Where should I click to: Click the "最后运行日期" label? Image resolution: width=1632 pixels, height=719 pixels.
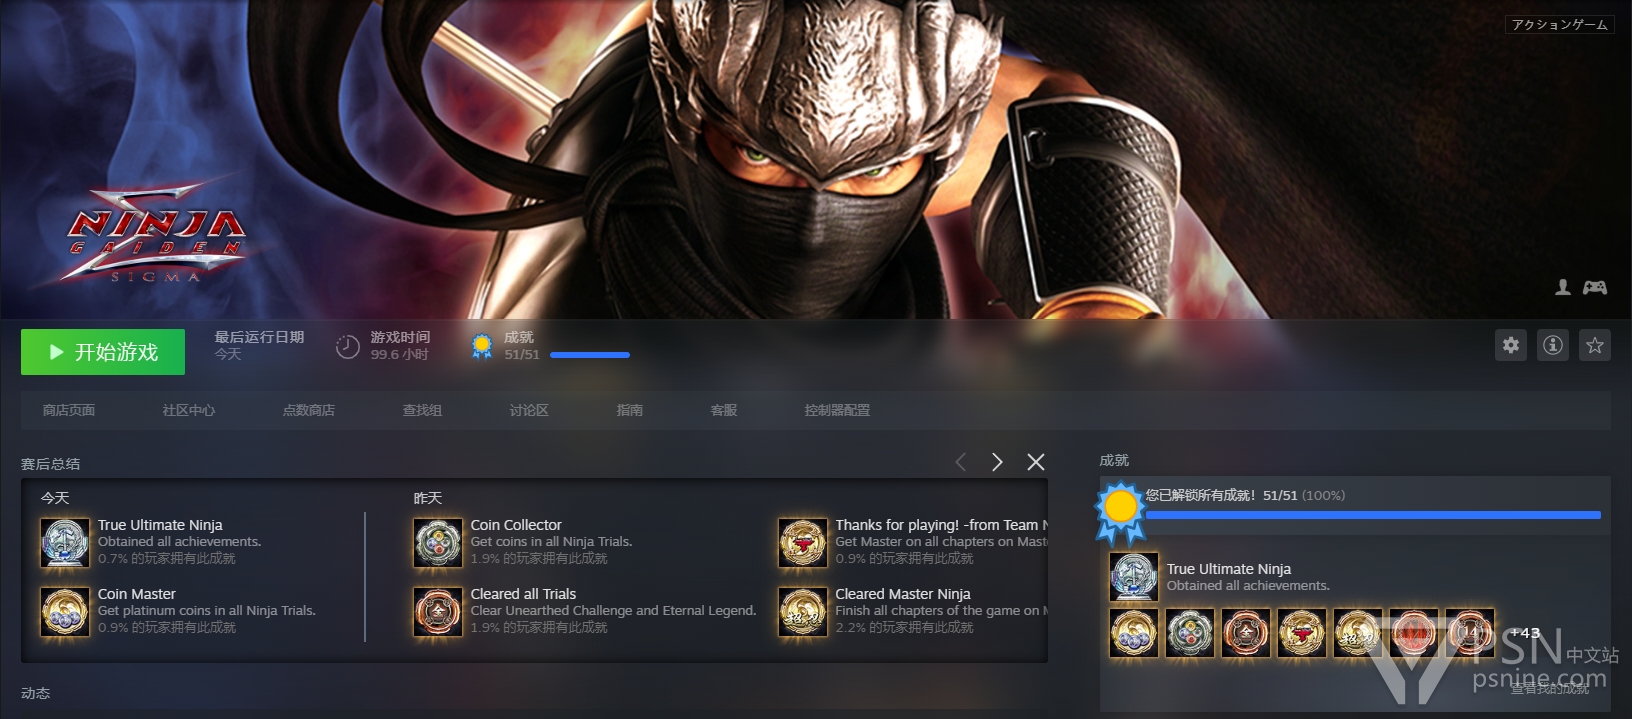(x=259, y=337)
